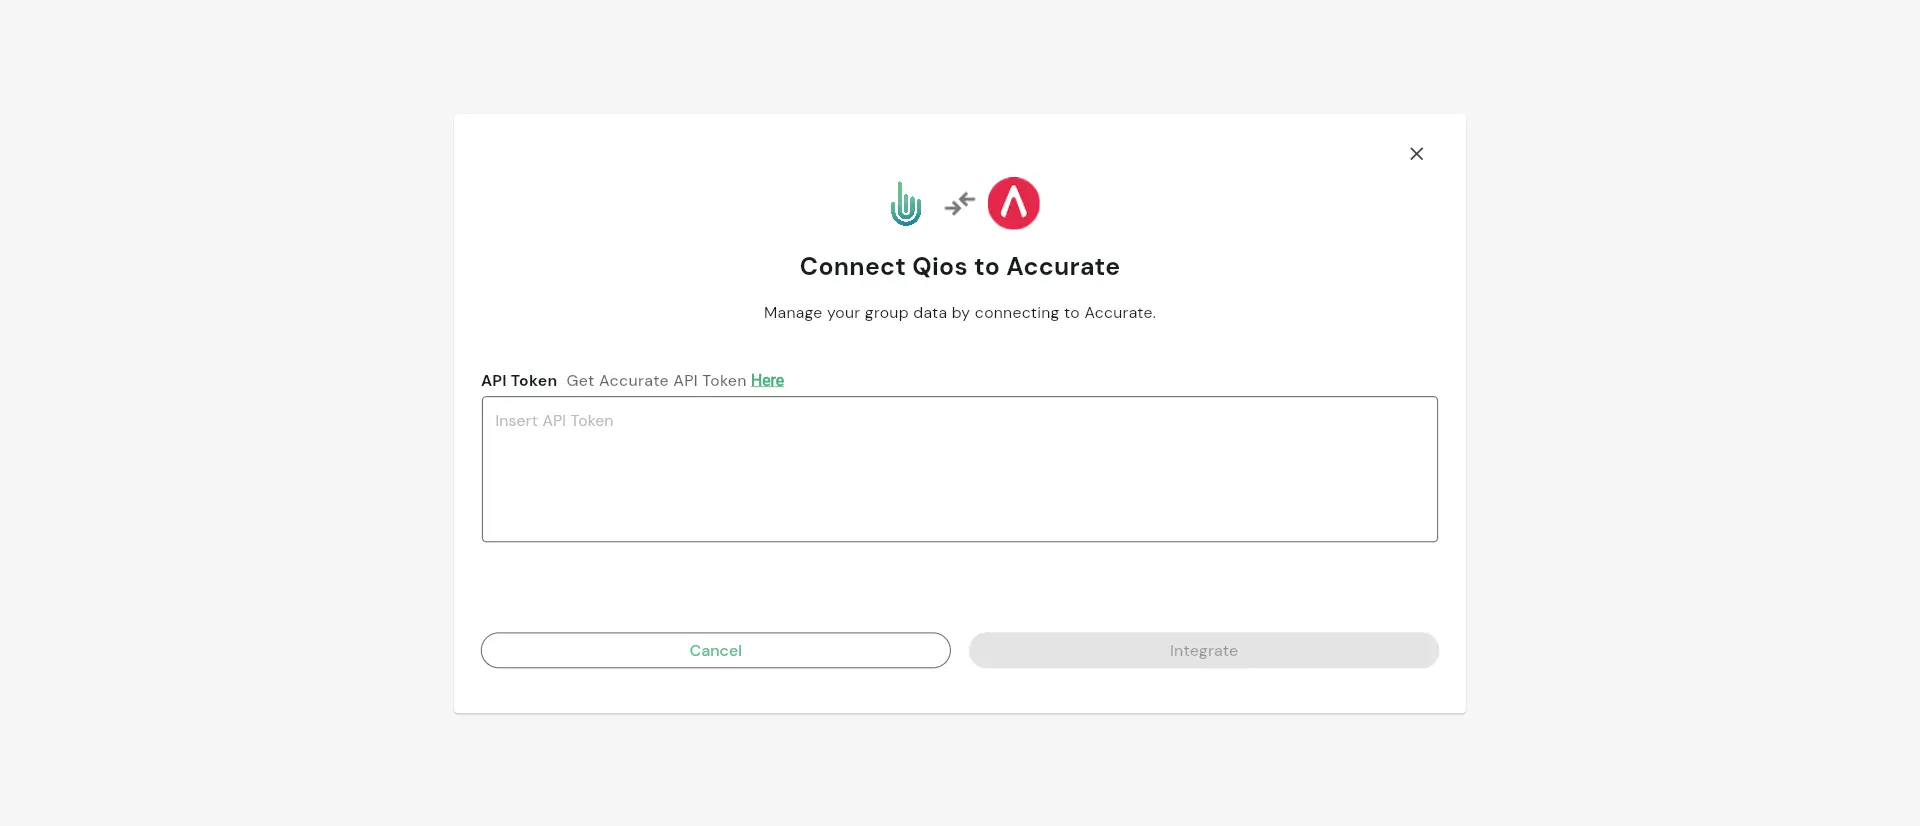
Task: Follow the green underlined Here hyperlink
Action: pyautogui.click(x=767, y=380)
